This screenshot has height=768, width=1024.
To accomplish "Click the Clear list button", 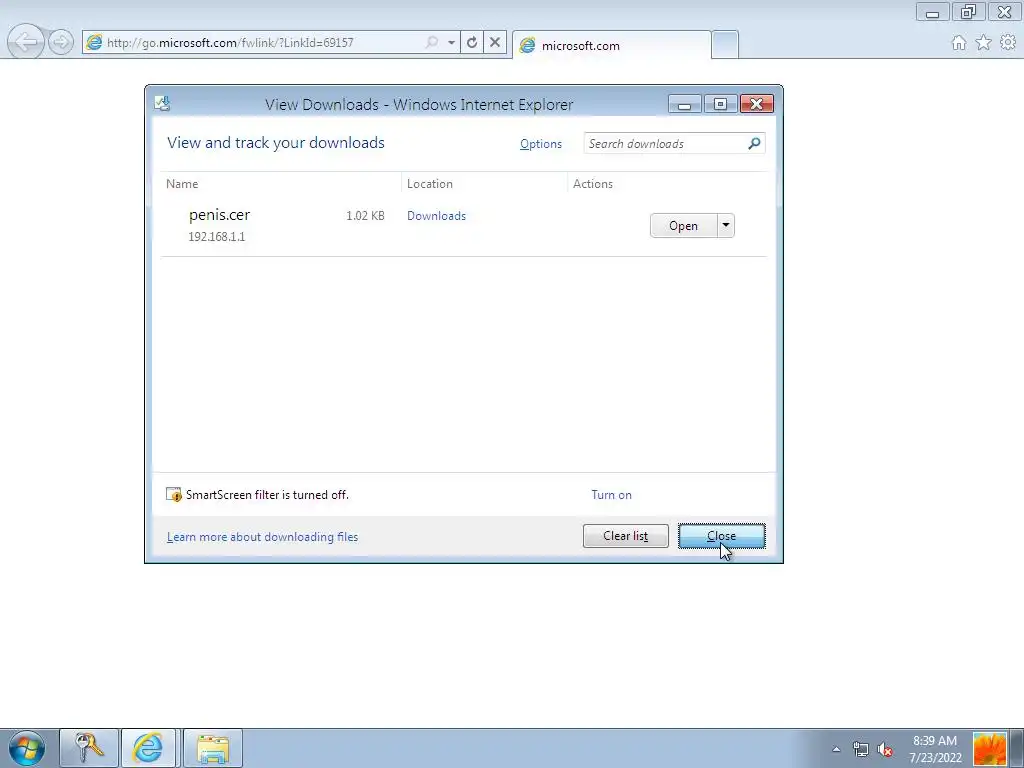I will [x=626, y=536].
